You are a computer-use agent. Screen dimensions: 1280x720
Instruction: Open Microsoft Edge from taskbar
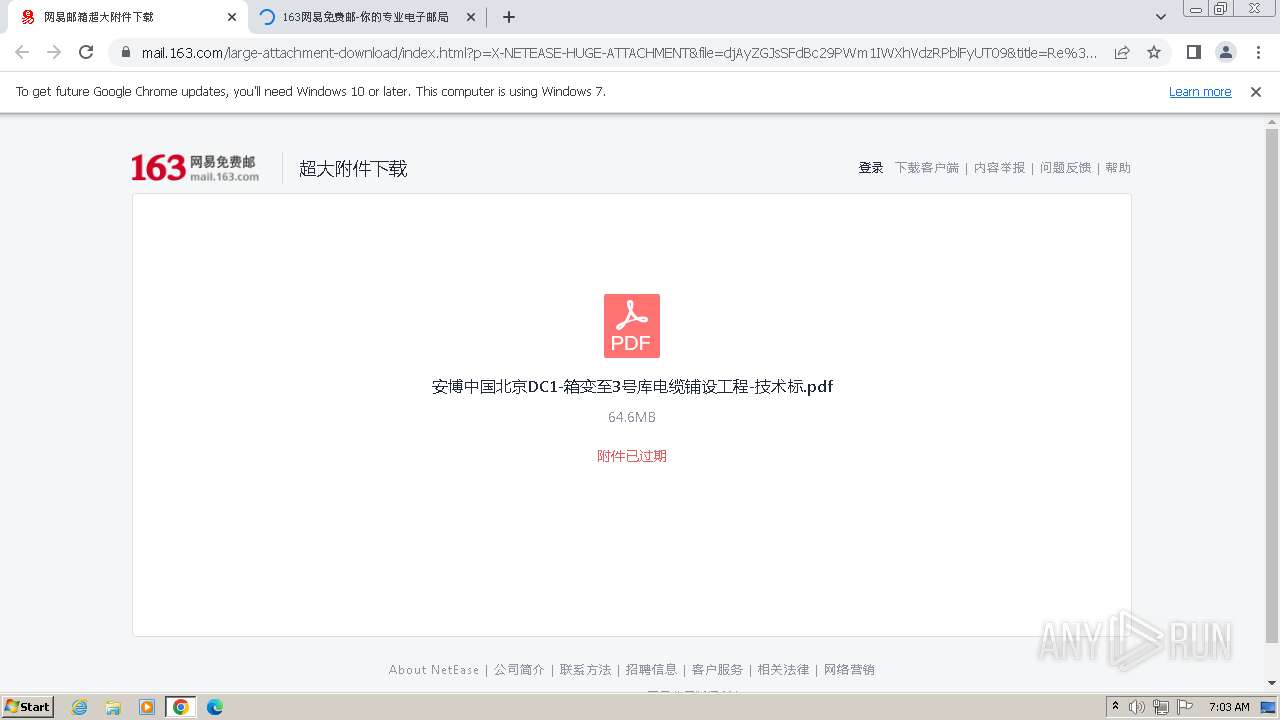(x=215, y=707)
